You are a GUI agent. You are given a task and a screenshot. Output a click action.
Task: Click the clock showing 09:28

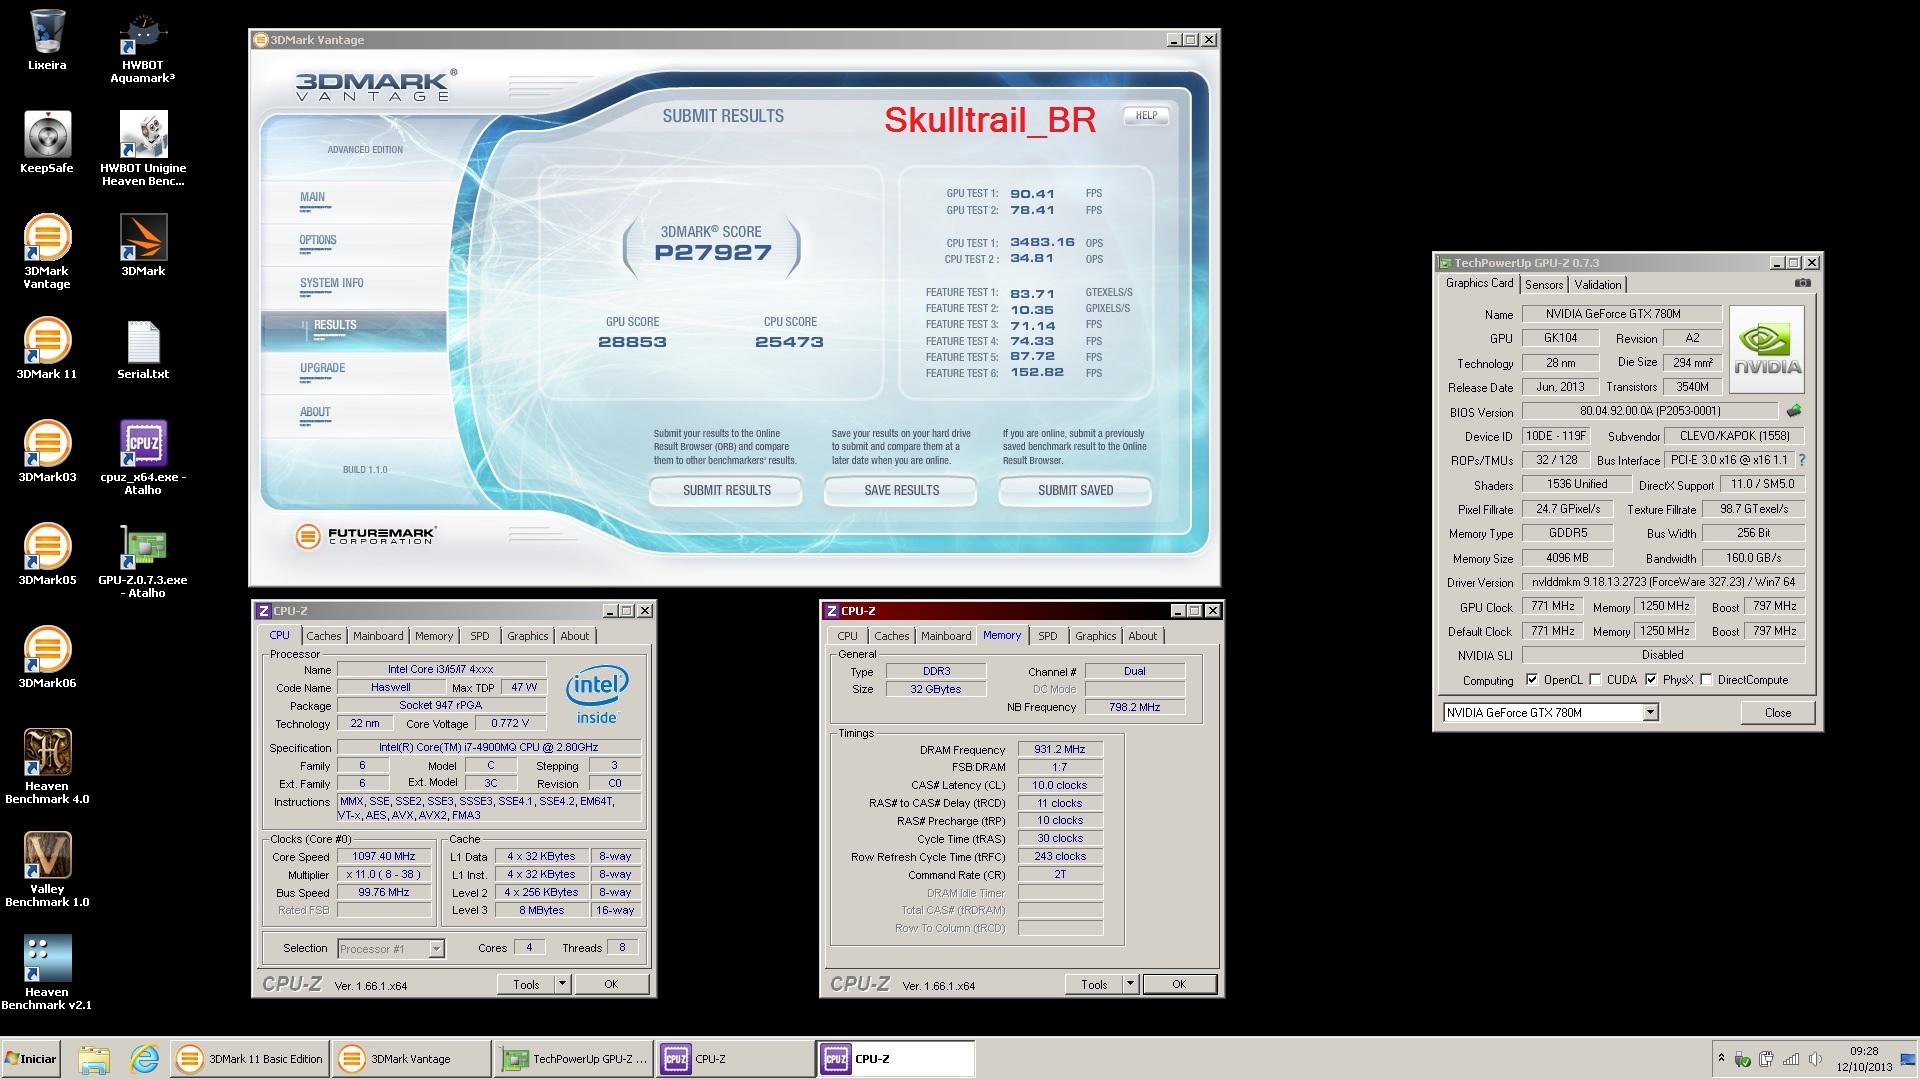coord(1864,1051)
